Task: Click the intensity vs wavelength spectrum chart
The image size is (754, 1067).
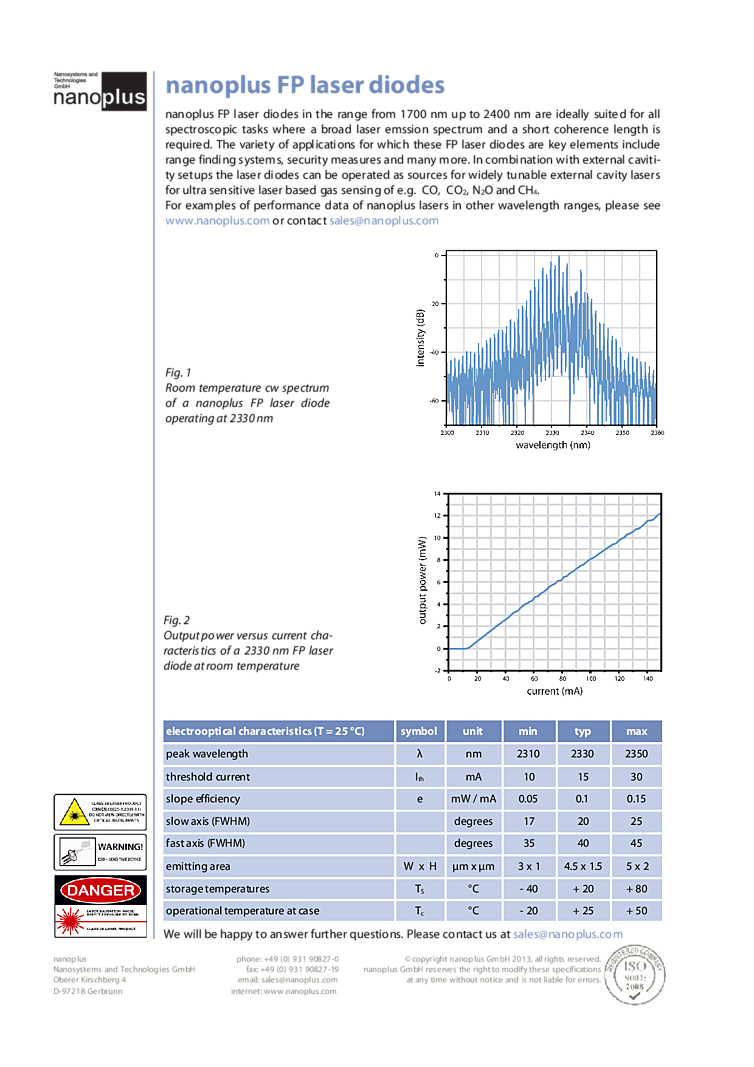Action: click(538, 348)
